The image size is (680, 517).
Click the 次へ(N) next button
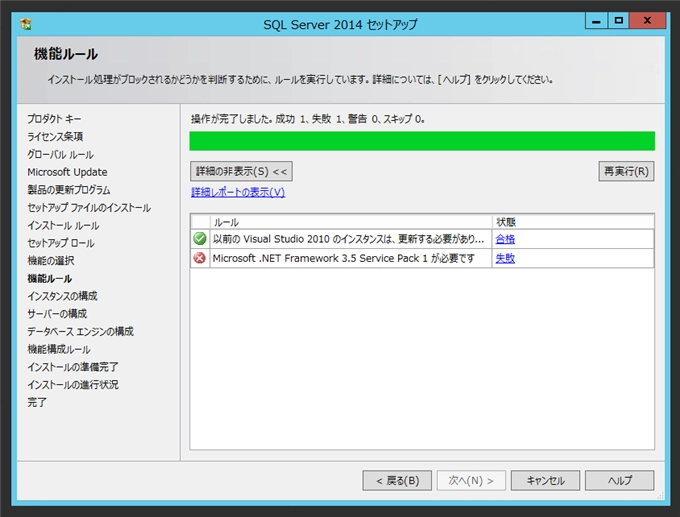(x=471, y=481)
